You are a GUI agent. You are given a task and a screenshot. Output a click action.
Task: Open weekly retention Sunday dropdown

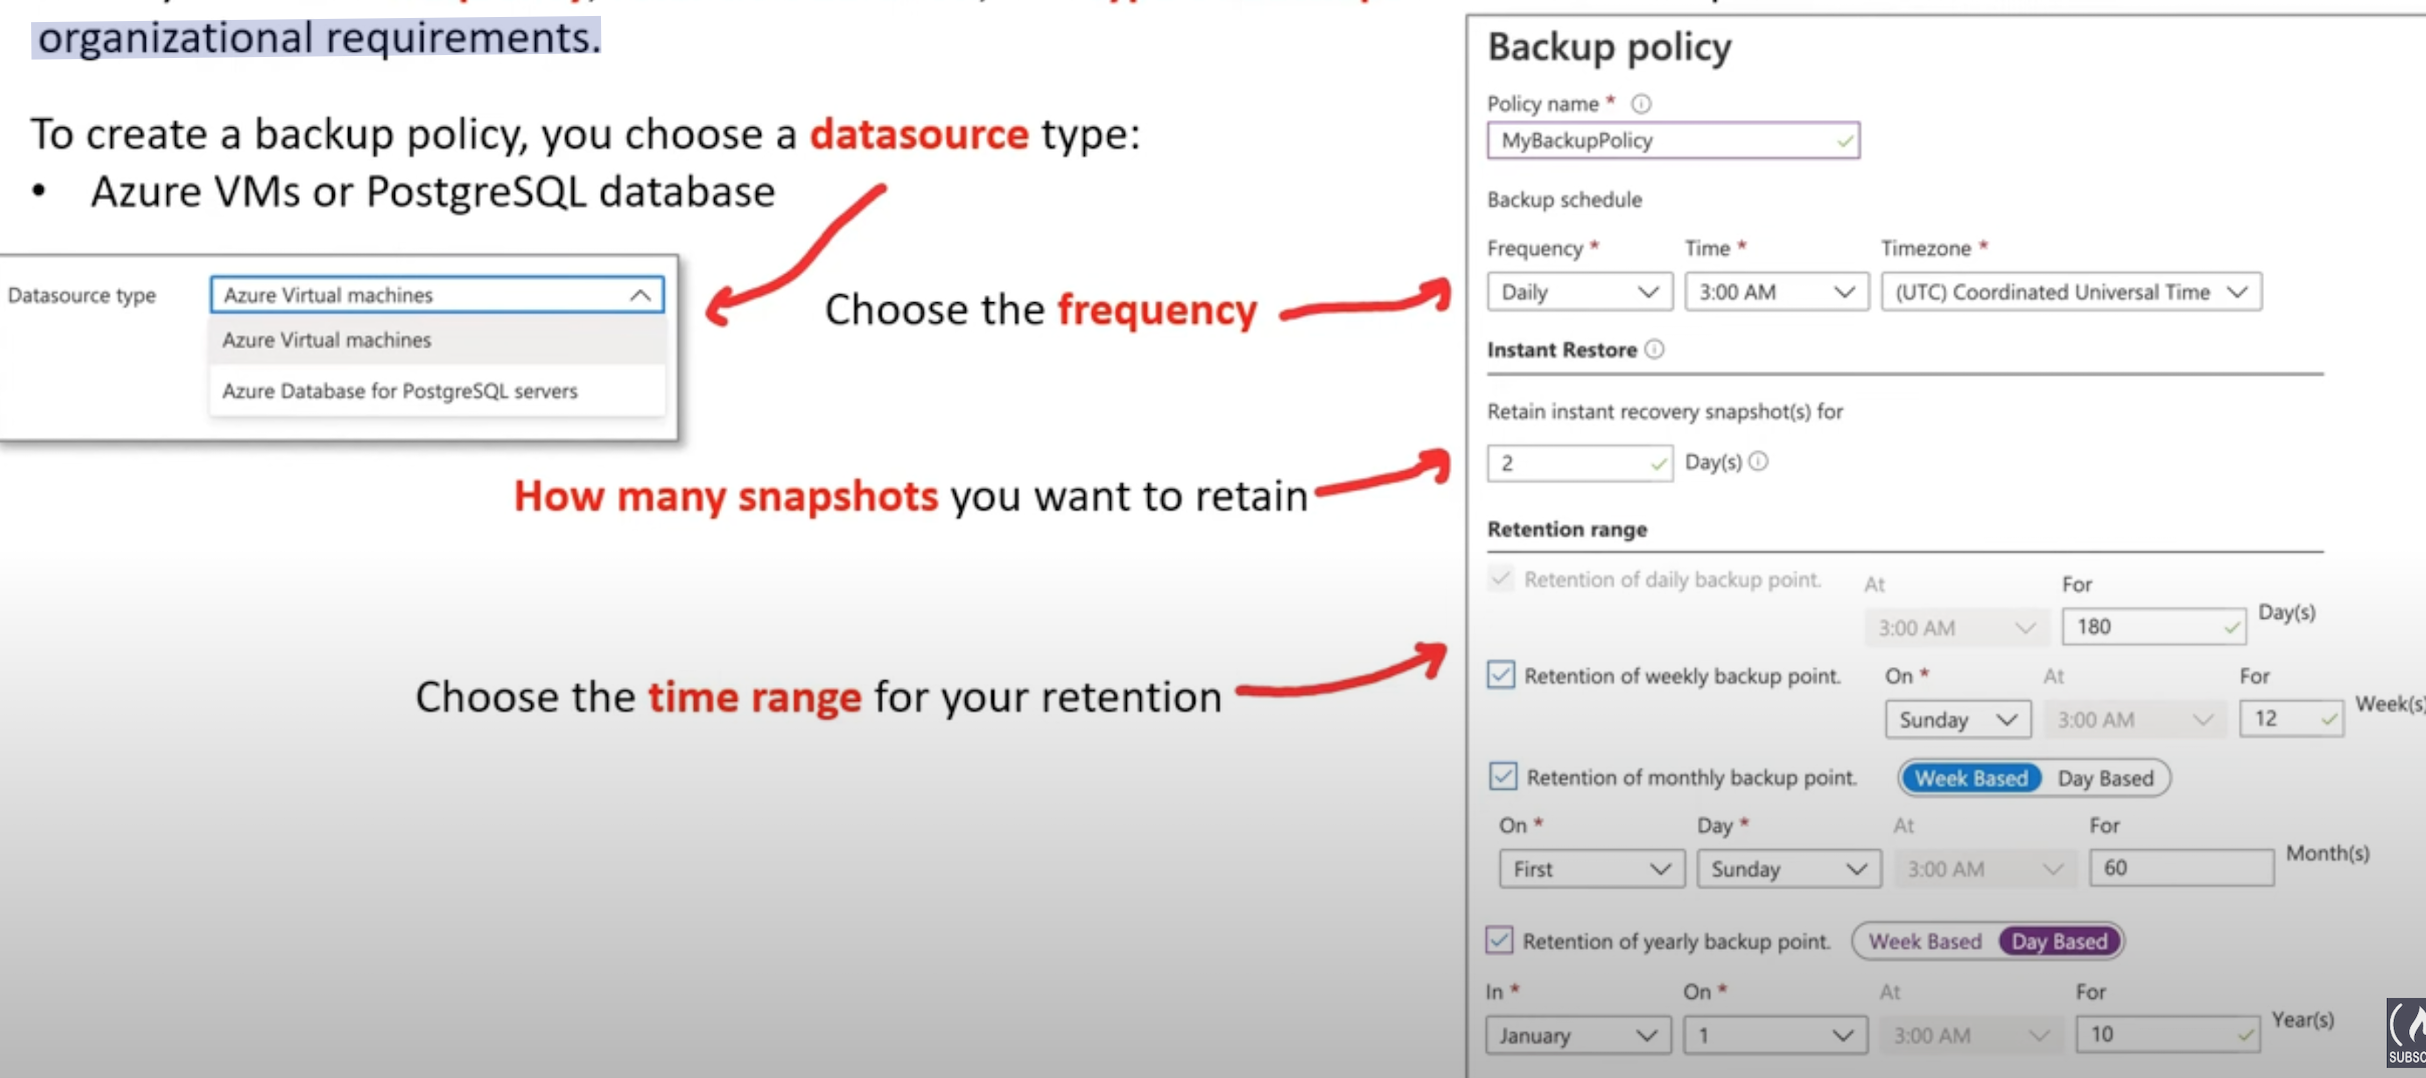click(1957, 720)
